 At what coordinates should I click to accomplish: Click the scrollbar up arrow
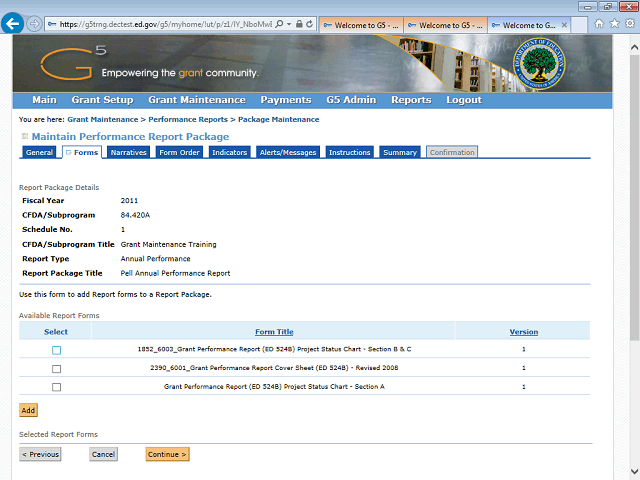tap(634, 47)
